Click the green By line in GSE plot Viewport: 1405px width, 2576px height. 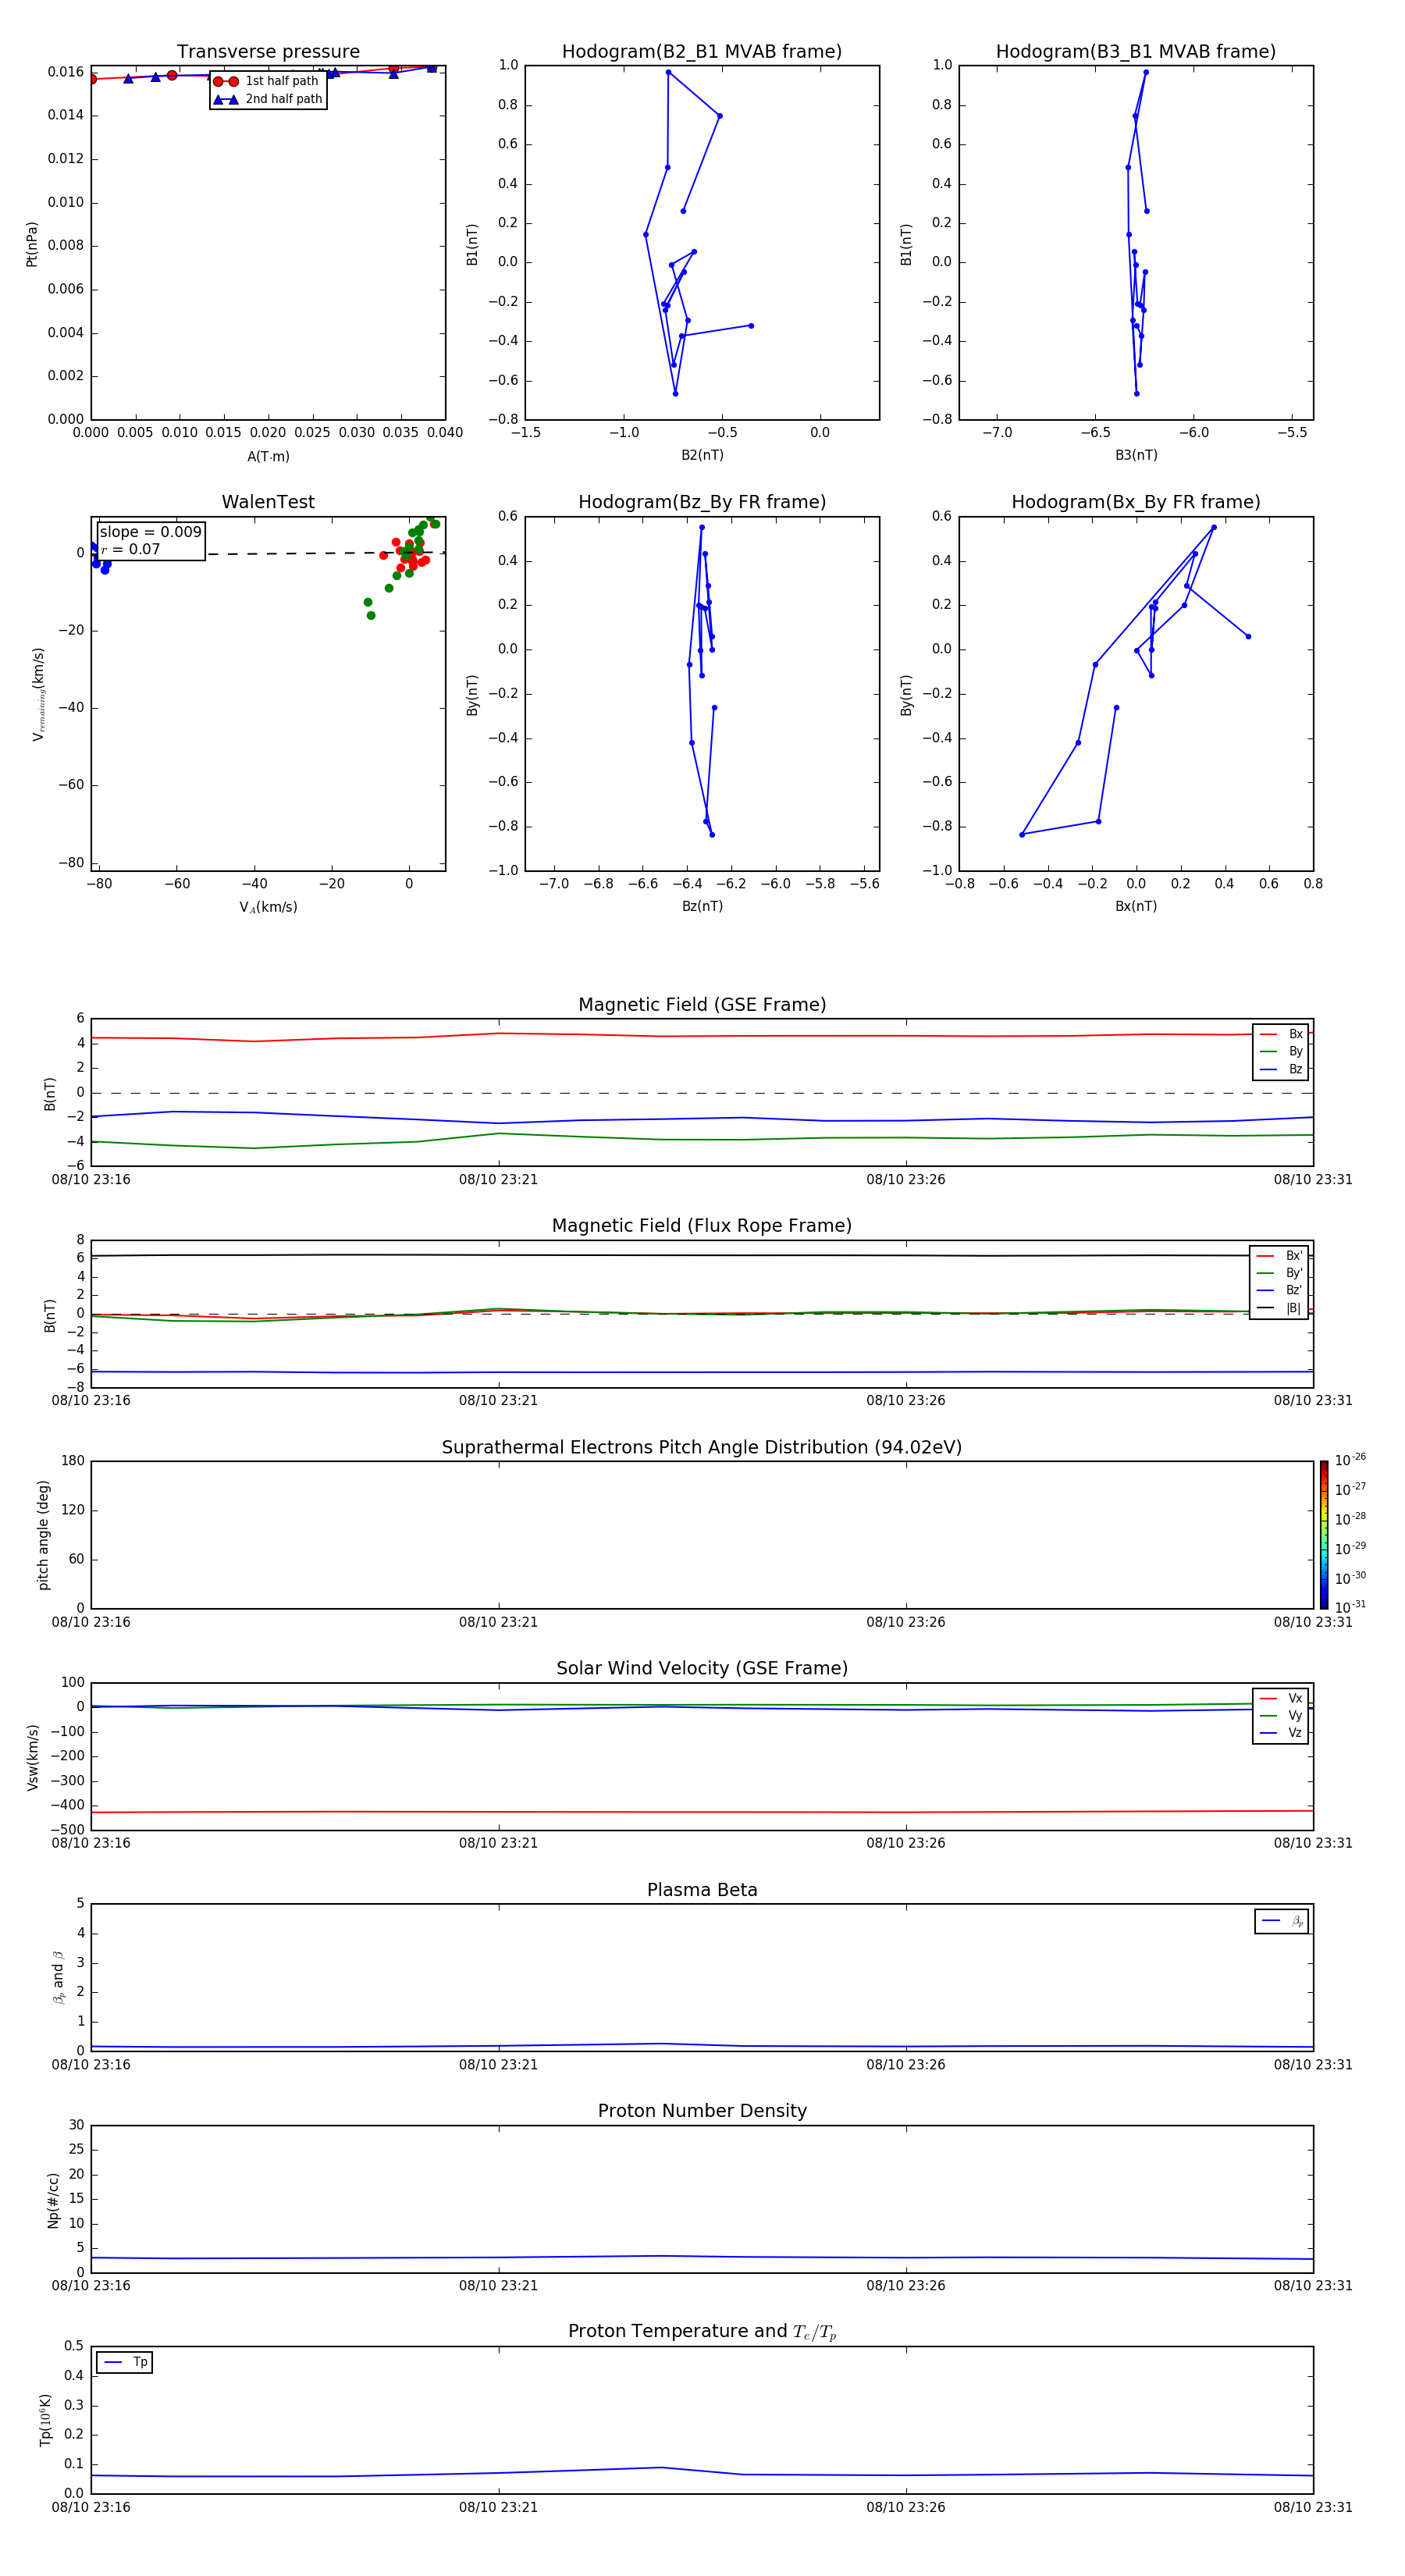(702, 1139)
